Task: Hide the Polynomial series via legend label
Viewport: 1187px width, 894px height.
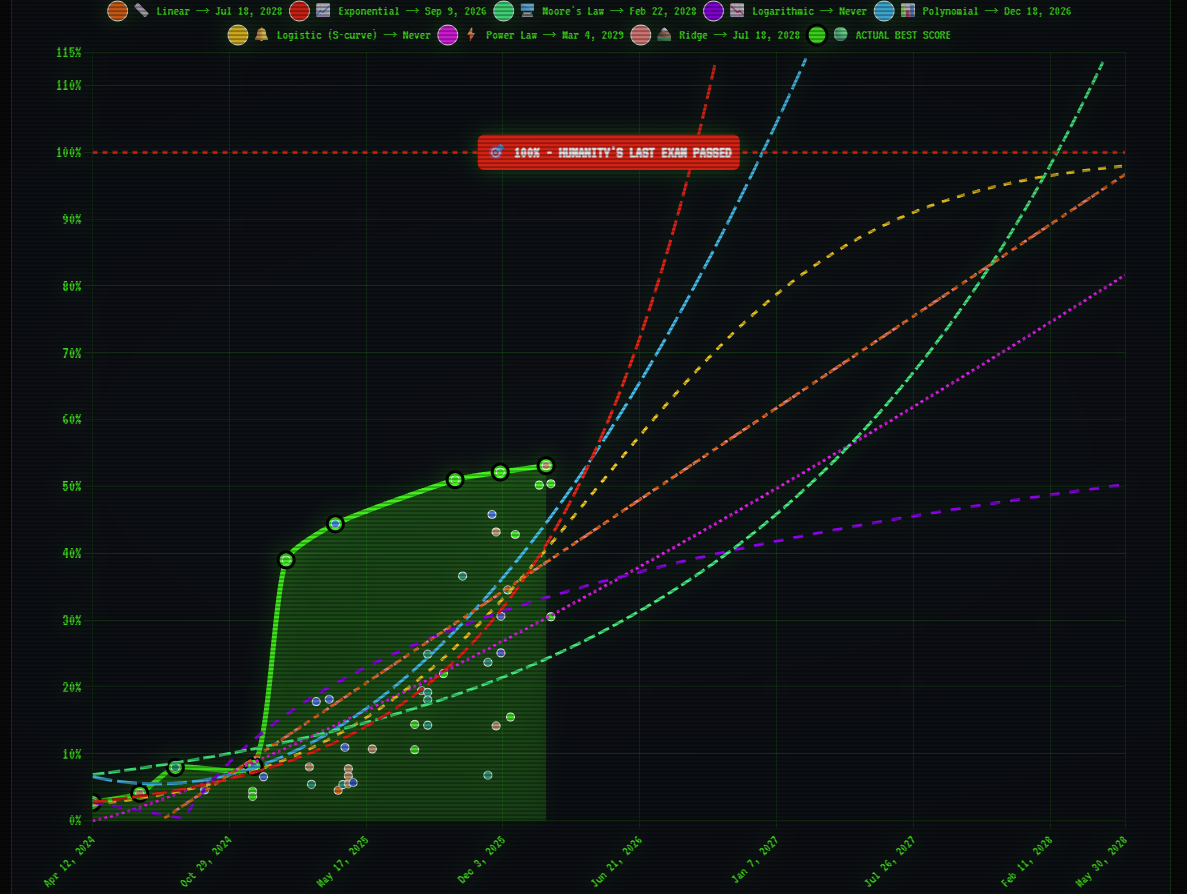Action: tap(996, 11)
